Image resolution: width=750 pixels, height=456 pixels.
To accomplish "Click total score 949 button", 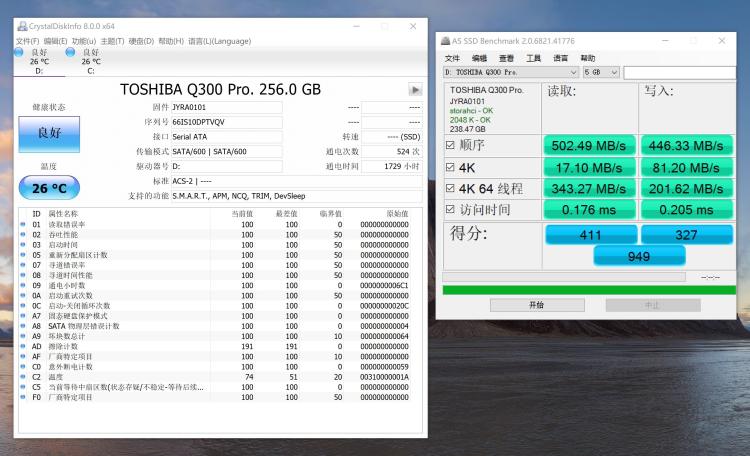I will tap(639, 256).
